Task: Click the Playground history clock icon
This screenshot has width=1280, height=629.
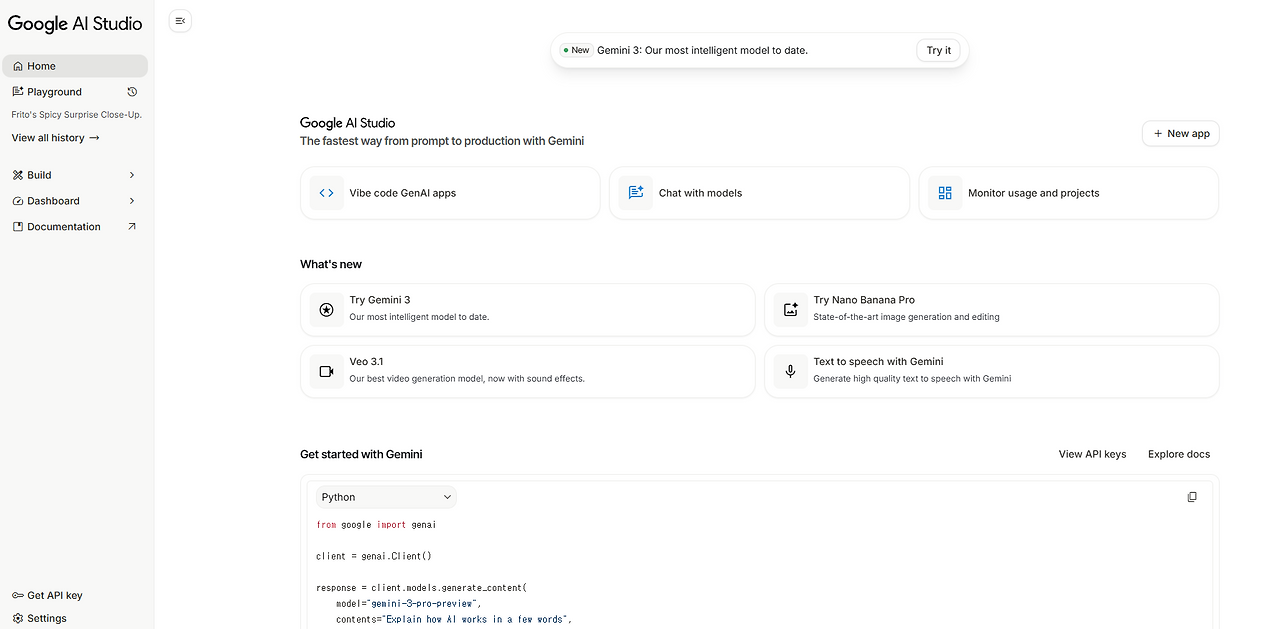Action: [132, 92]
